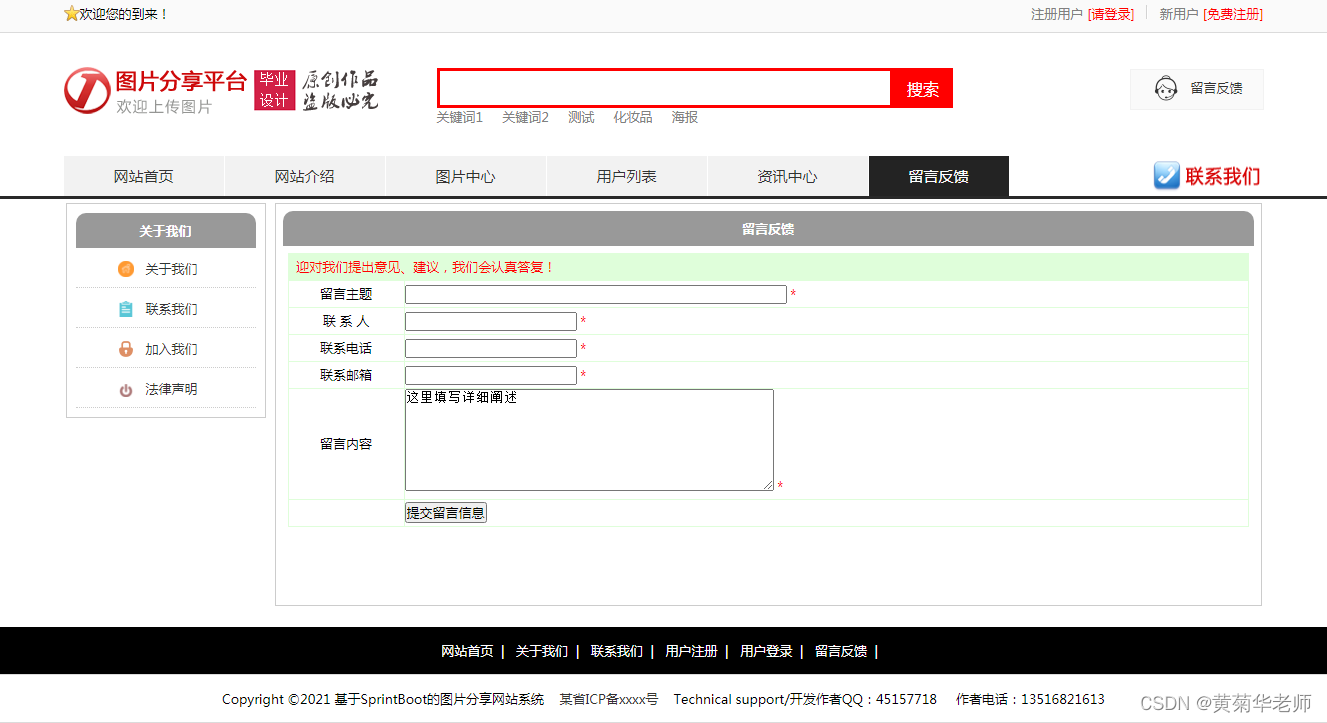Open the 图片中心 navigation tab
This screenshot has height=723, width=1327.
click(x=466, y=176)
